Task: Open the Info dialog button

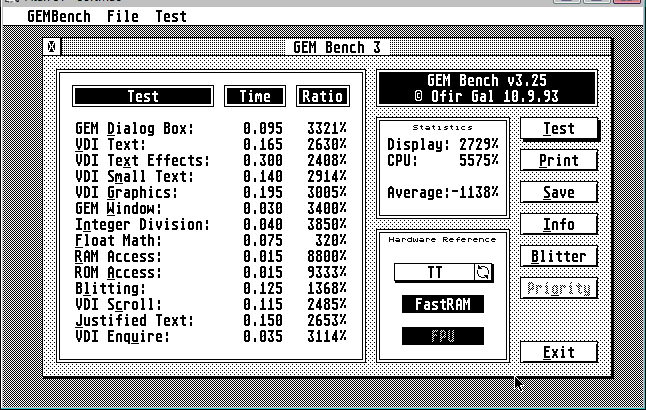Action: [559, 225]
